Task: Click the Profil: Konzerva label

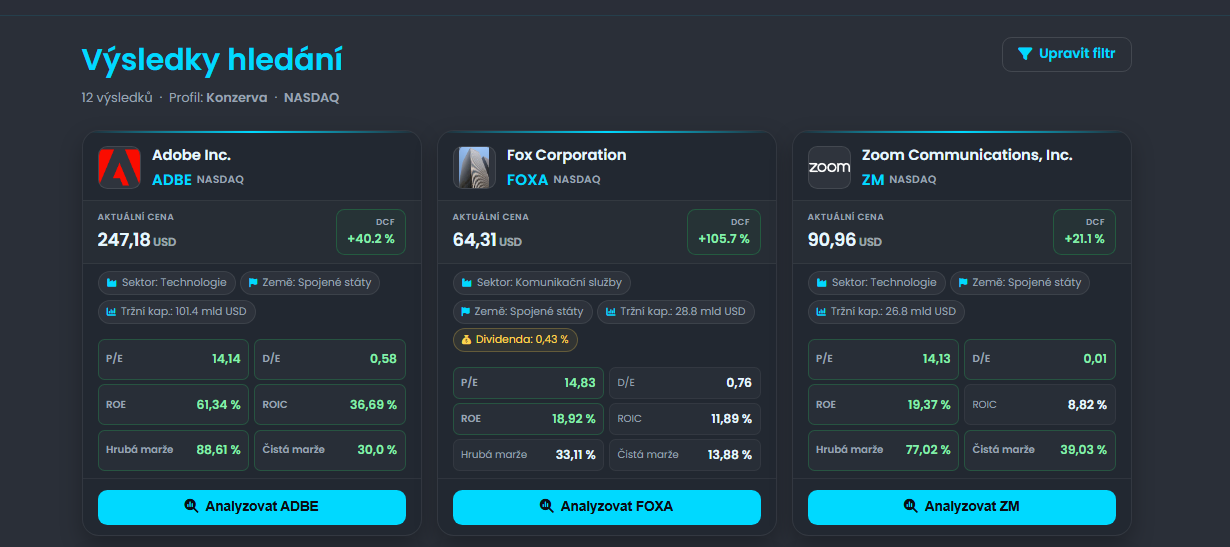Action: pyautogui.click(x=218, y=98)
